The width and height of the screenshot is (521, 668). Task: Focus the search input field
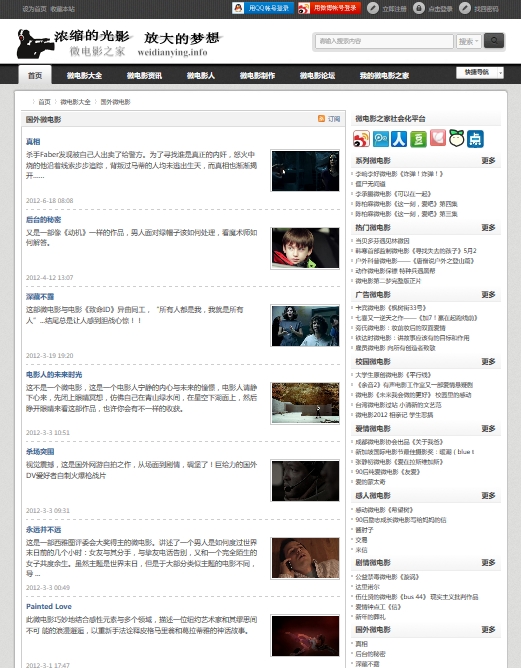[384, 41]
